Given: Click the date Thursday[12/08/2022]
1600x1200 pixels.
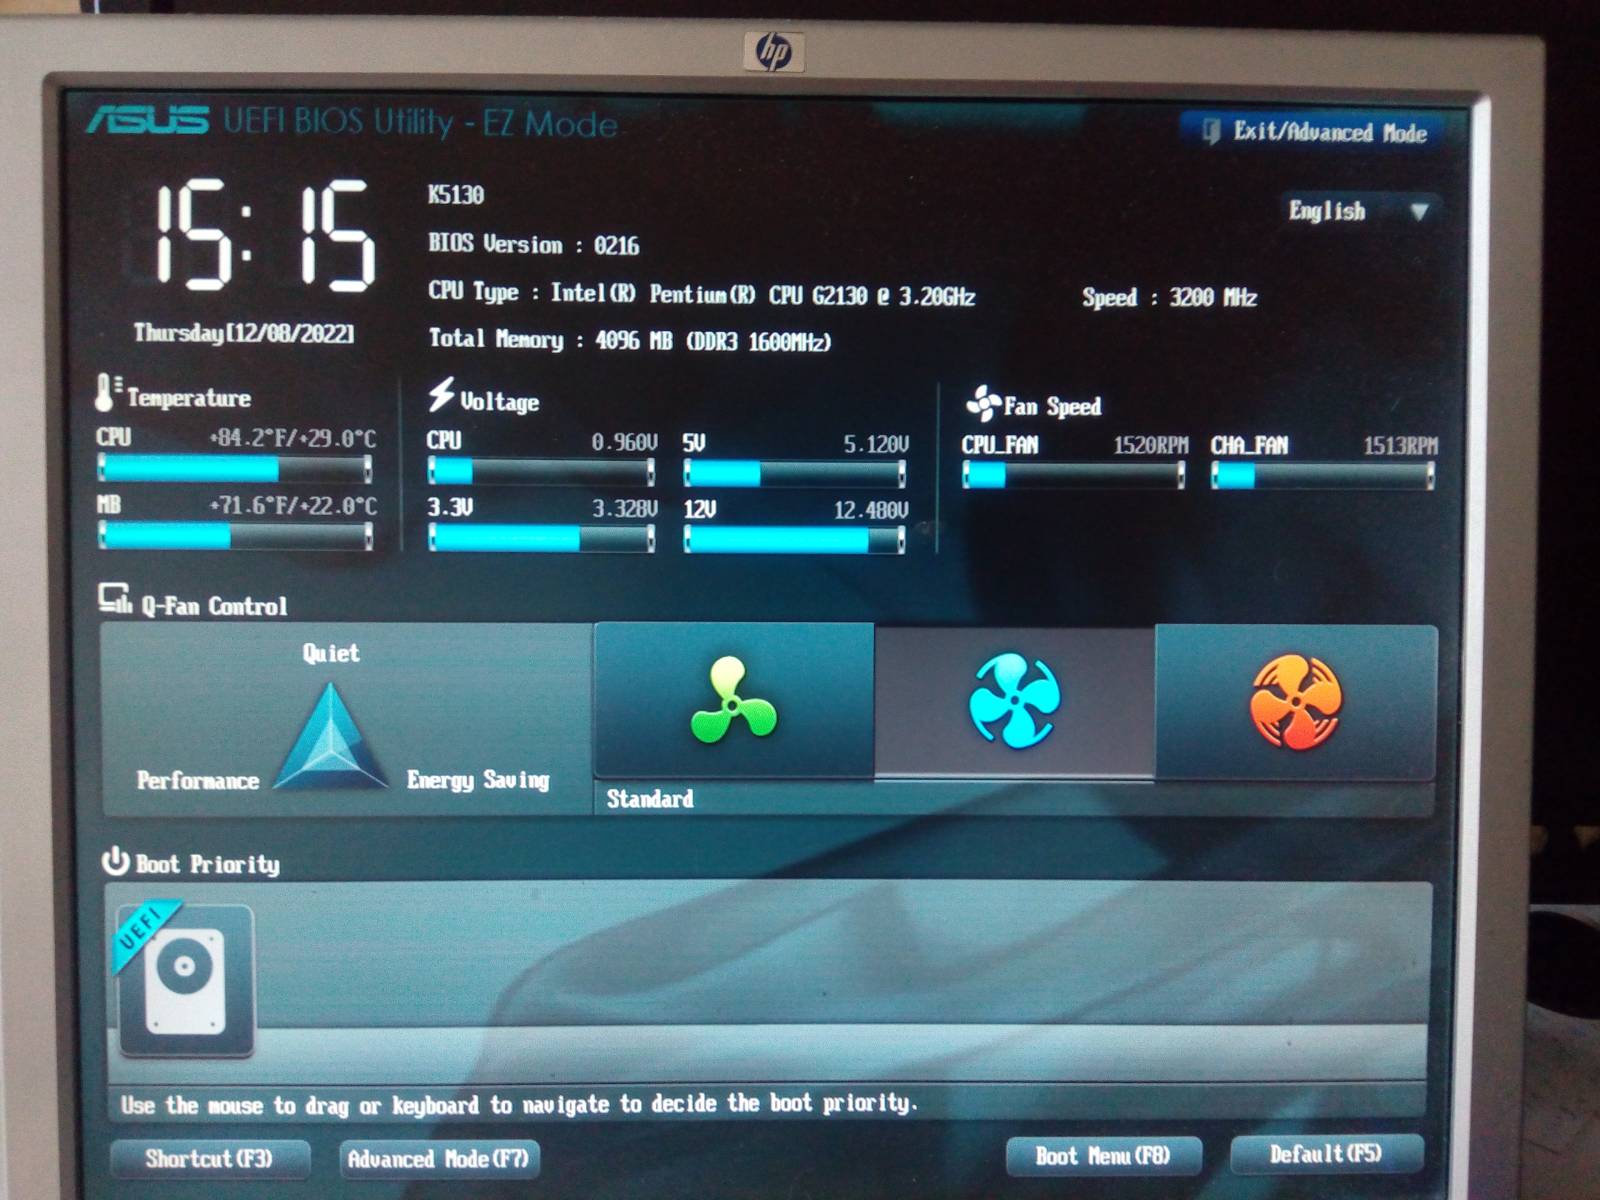Looking at the screenshot, I should 244,332.
